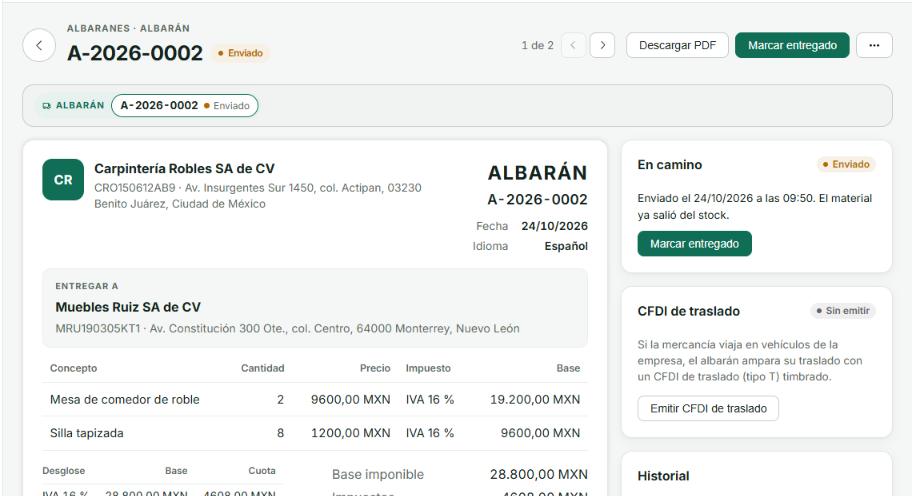The width and height of the screenshot is (912, 496).
Task: Click the '9600,00 MXN' price of Mesa
Action: (x=351, y=399)
